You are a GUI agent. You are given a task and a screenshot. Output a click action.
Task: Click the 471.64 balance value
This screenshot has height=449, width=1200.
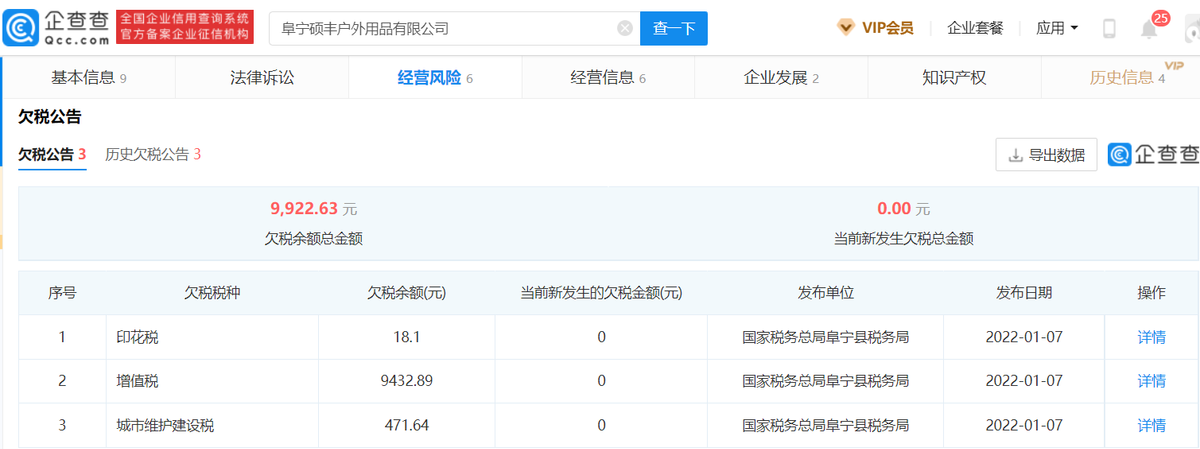pyautogui.click(x=406, y=425)
